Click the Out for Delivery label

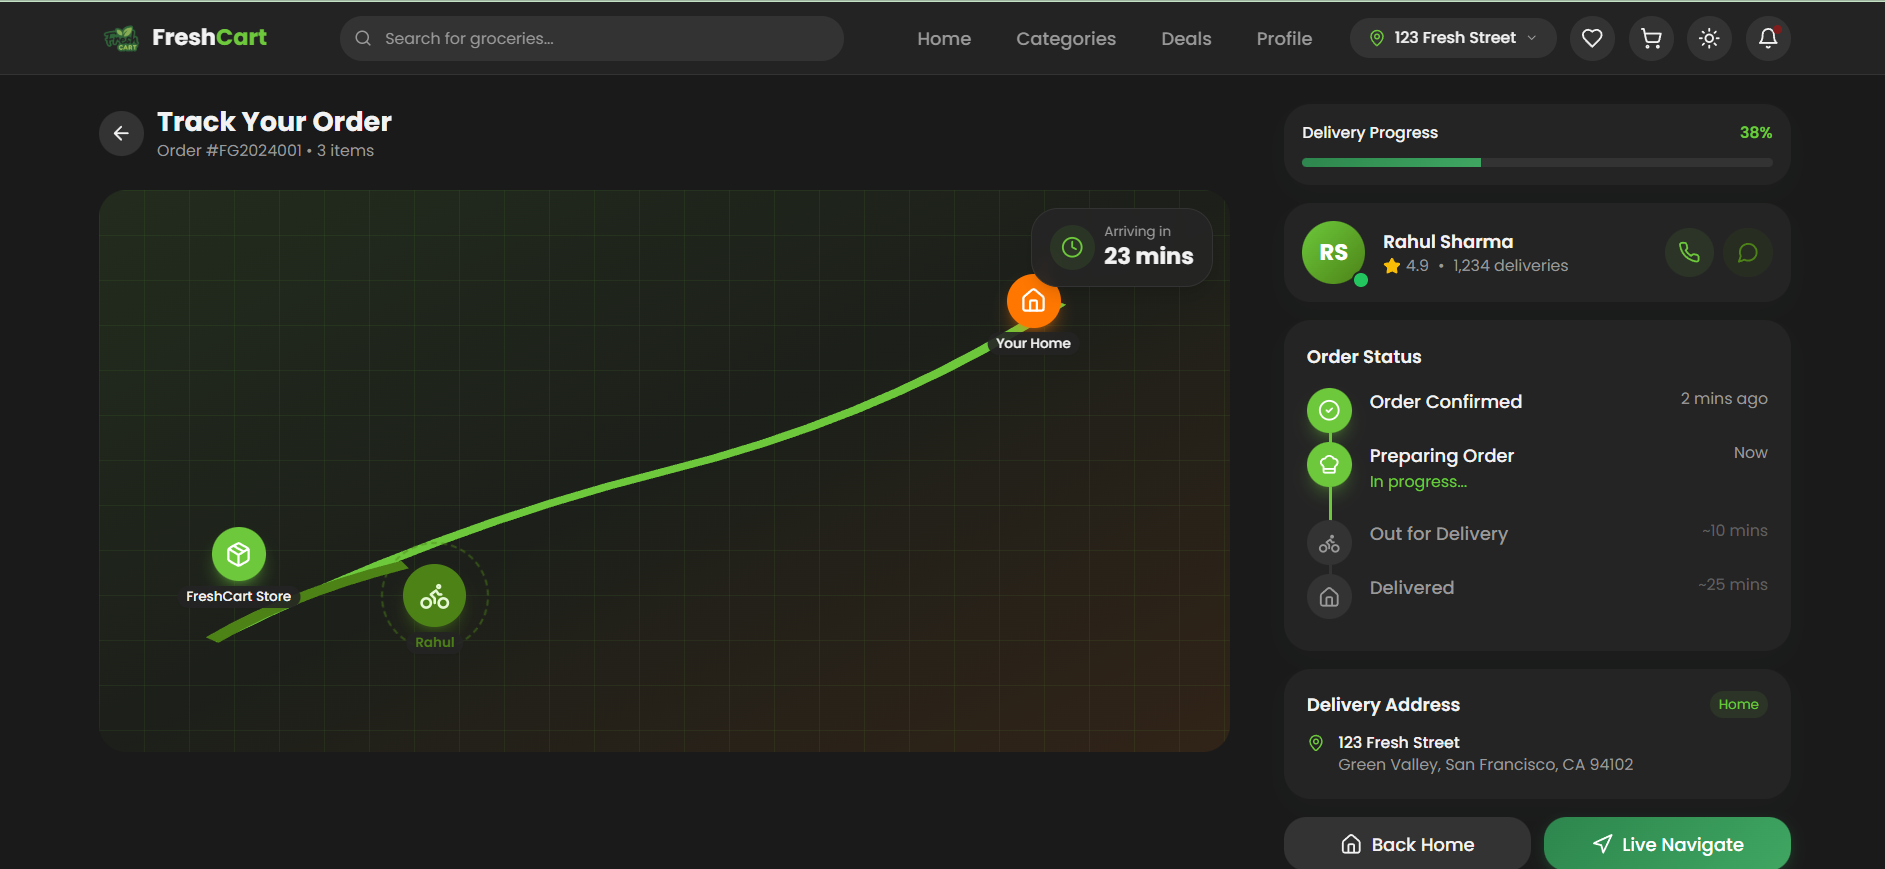pyautogui.click(x=1438, y=534)
